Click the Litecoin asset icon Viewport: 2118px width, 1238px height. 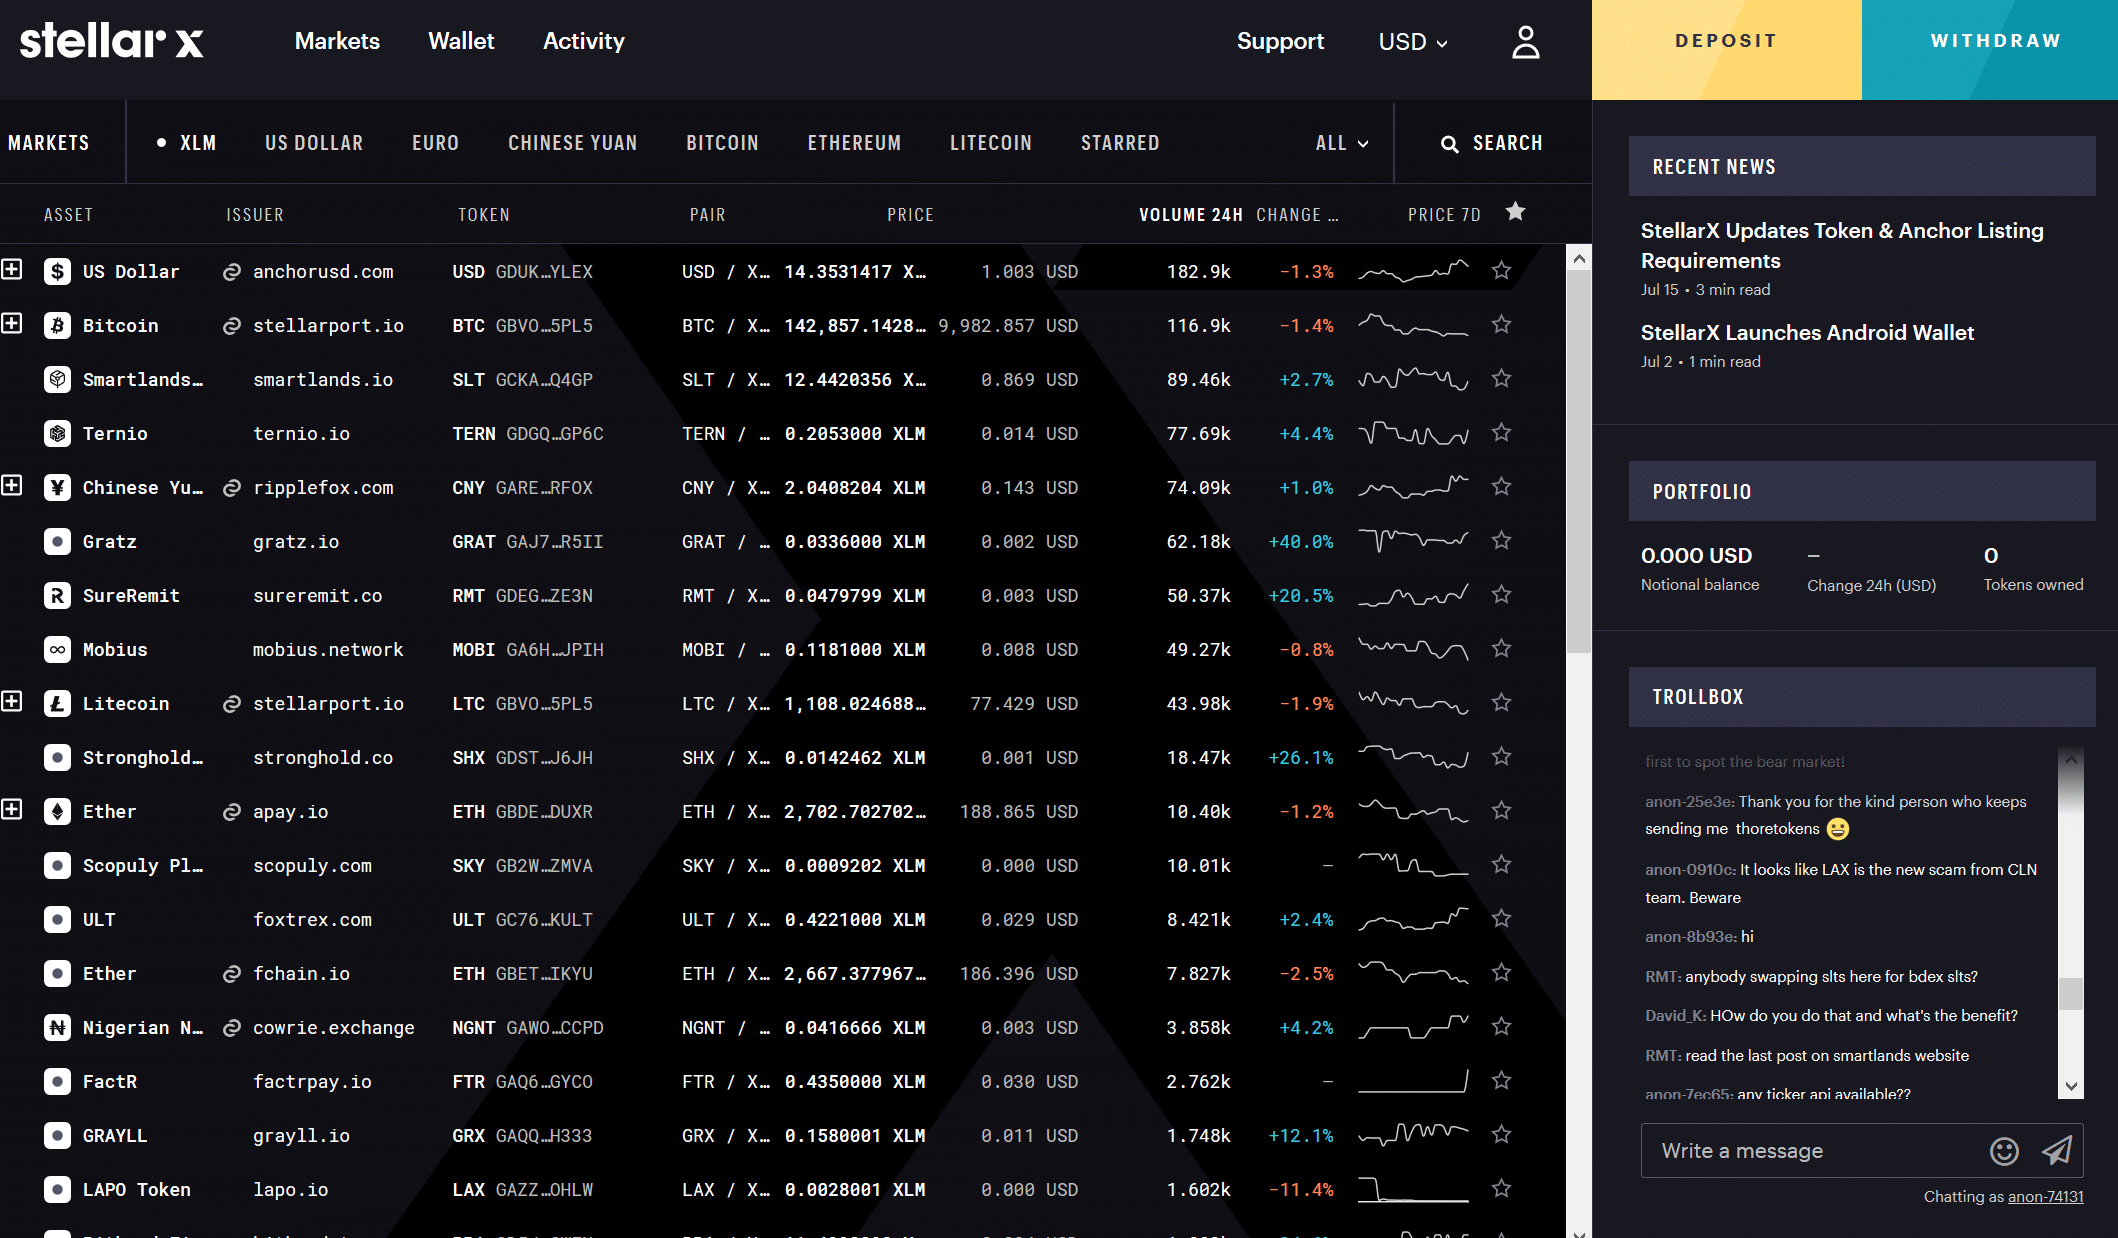58,703
